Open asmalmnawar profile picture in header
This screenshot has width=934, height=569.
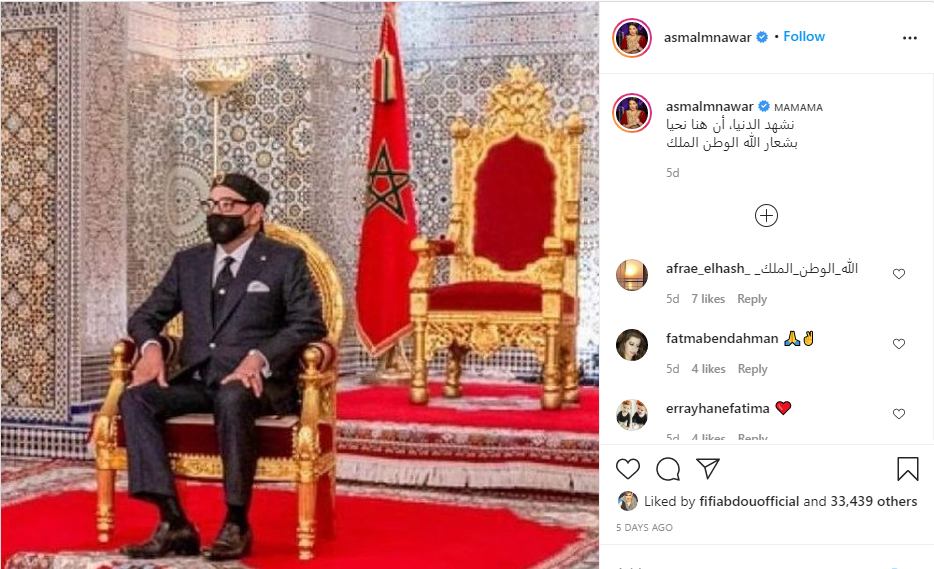(632, 38)
